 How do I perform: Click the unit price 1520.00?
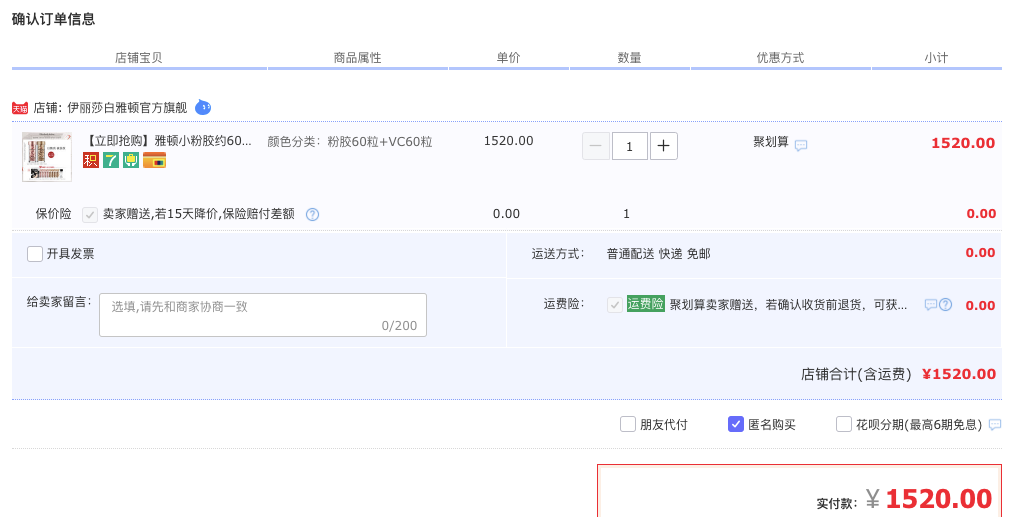[x=508, y=141]
